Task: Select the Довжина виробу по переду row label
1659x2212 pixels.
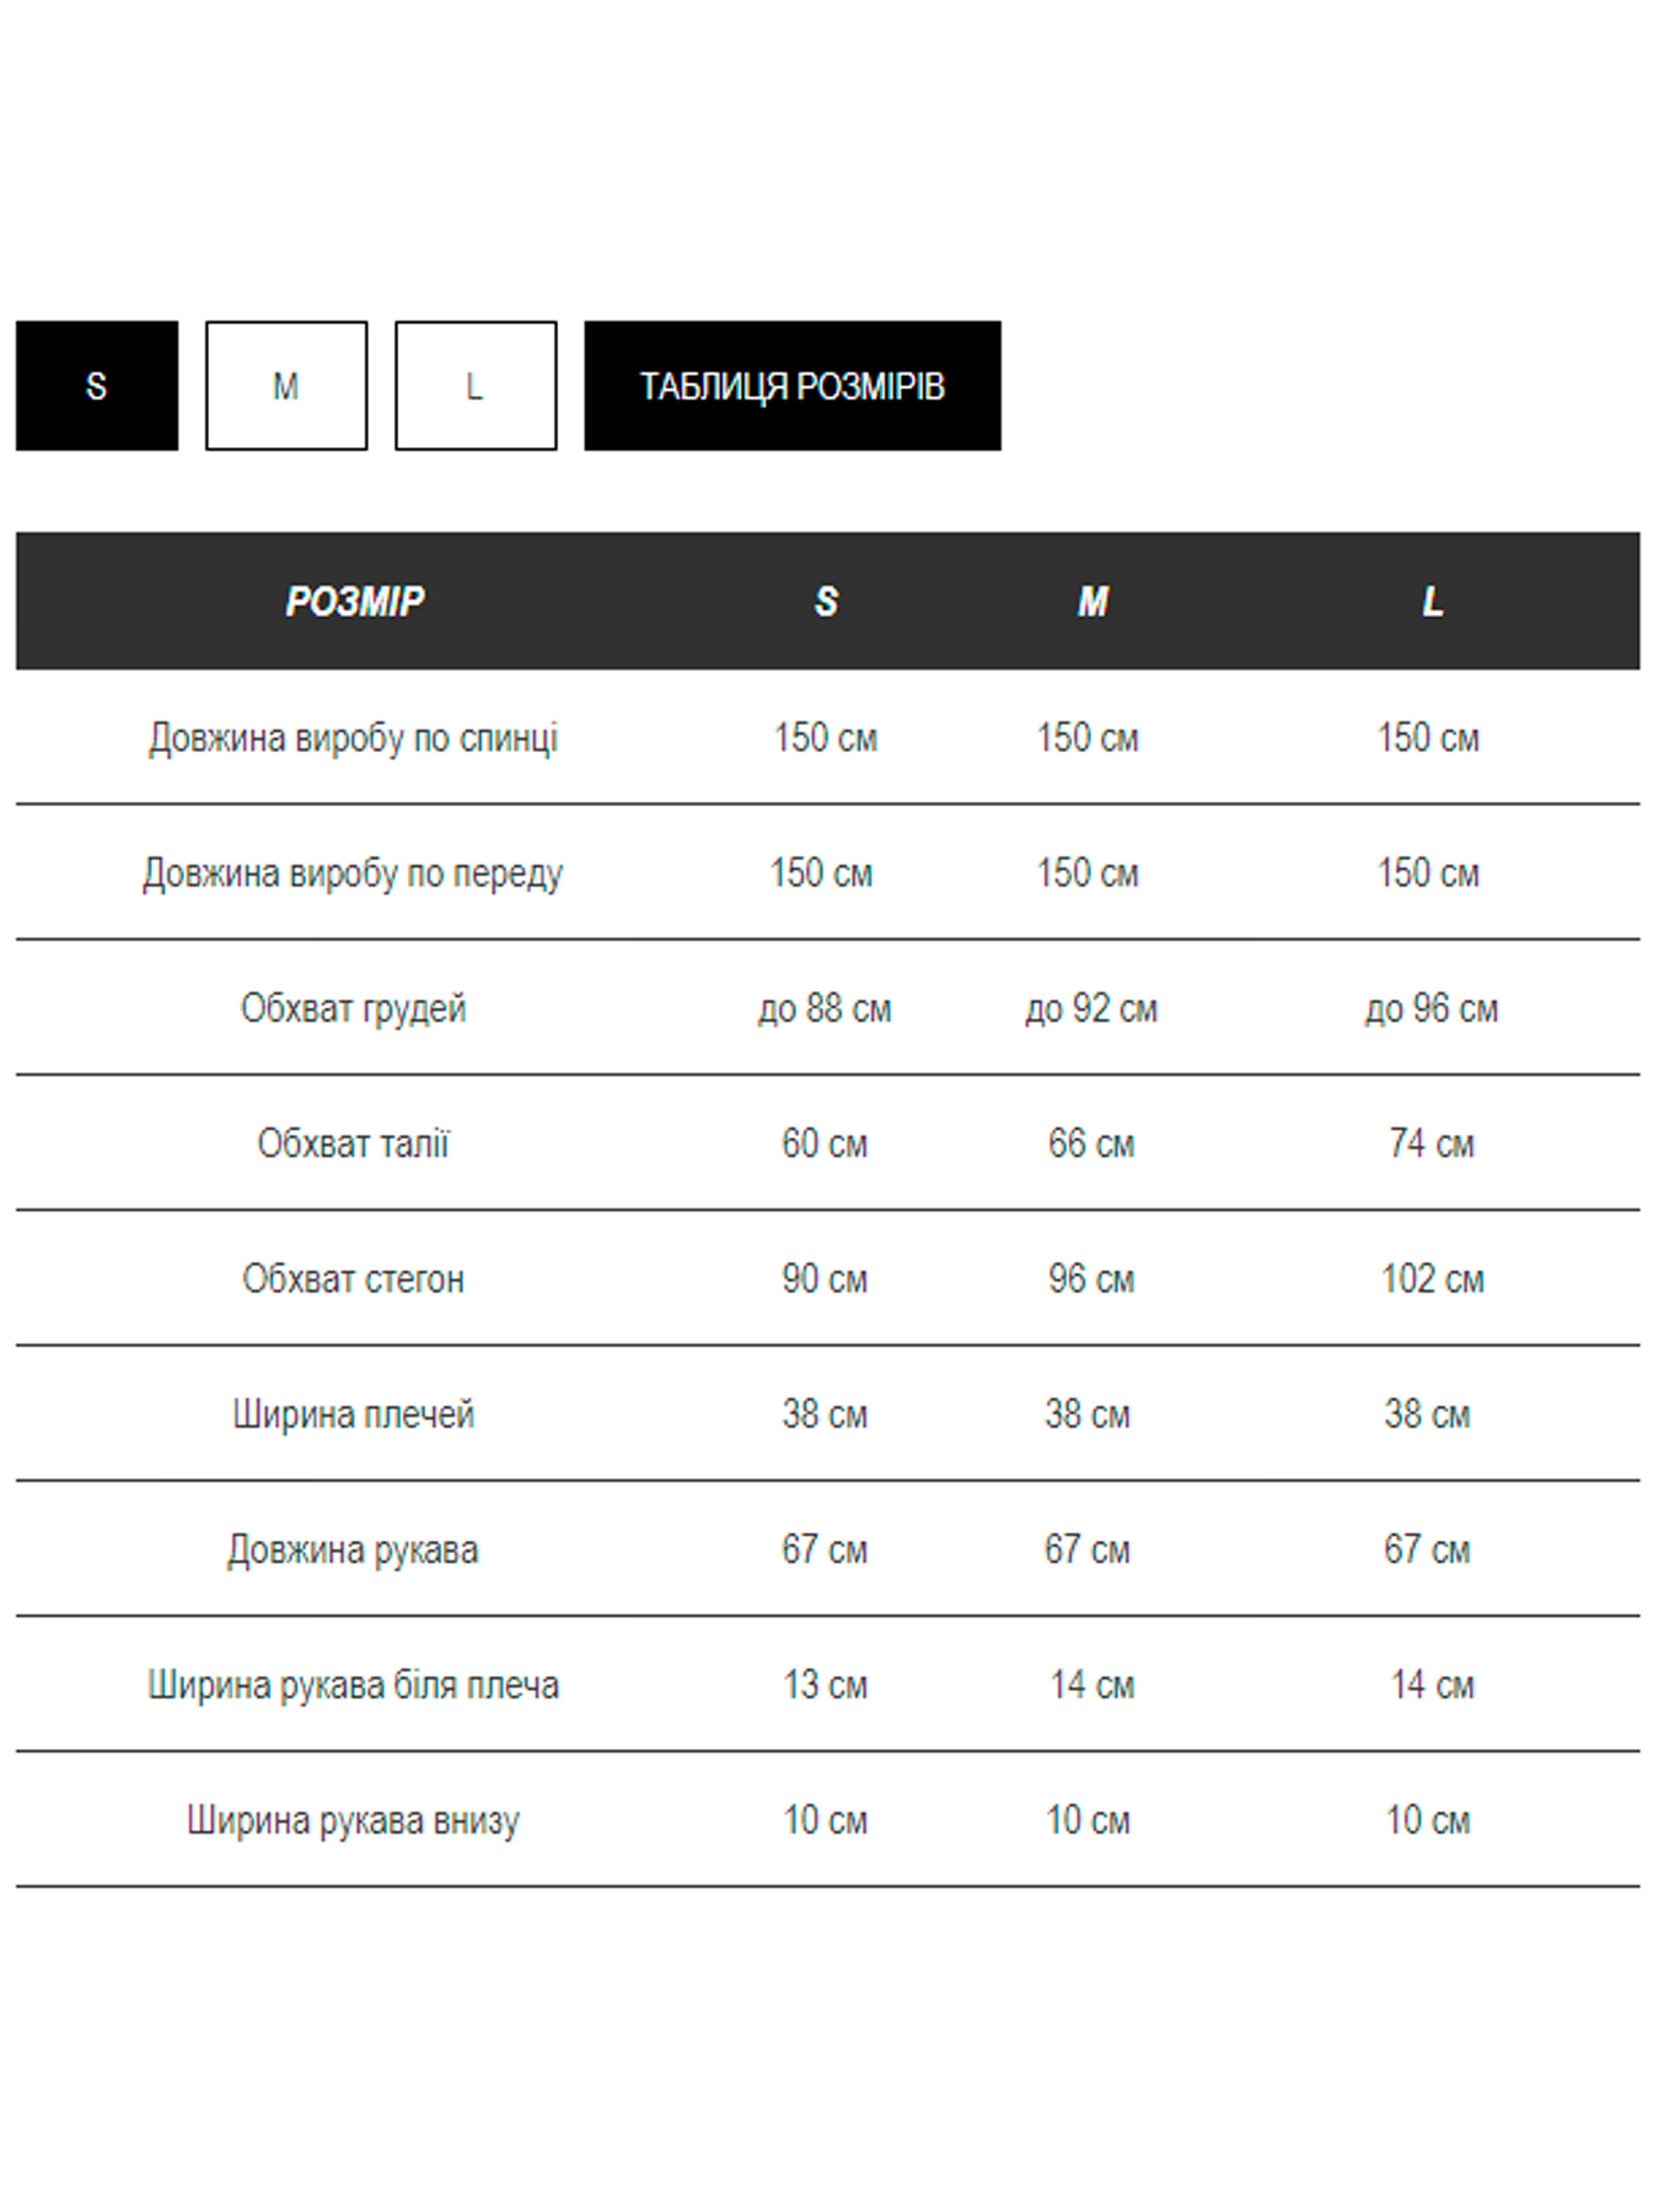Action: coord(353,874)
